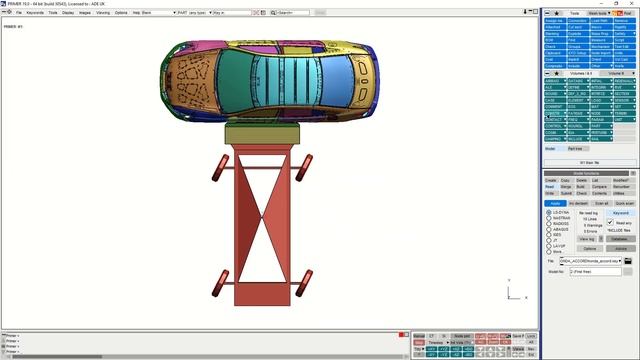The width and height of the screenshot is (640, 360).
Task: Open the Cut sect tool
Action: [578, 27]
